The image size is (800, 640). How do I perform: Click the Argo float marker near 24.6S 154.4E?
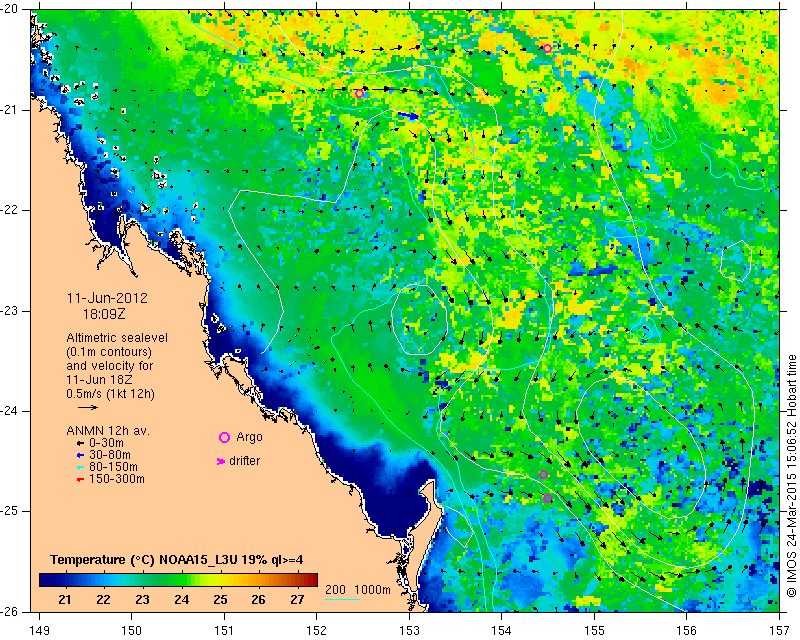pyautogui.click(x=543, y=475)
